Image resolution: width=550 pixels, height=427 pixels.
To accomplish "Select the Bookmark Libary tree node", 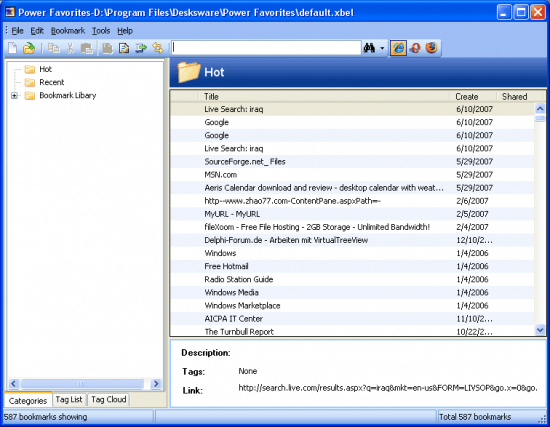I will [x=68, y=95].
